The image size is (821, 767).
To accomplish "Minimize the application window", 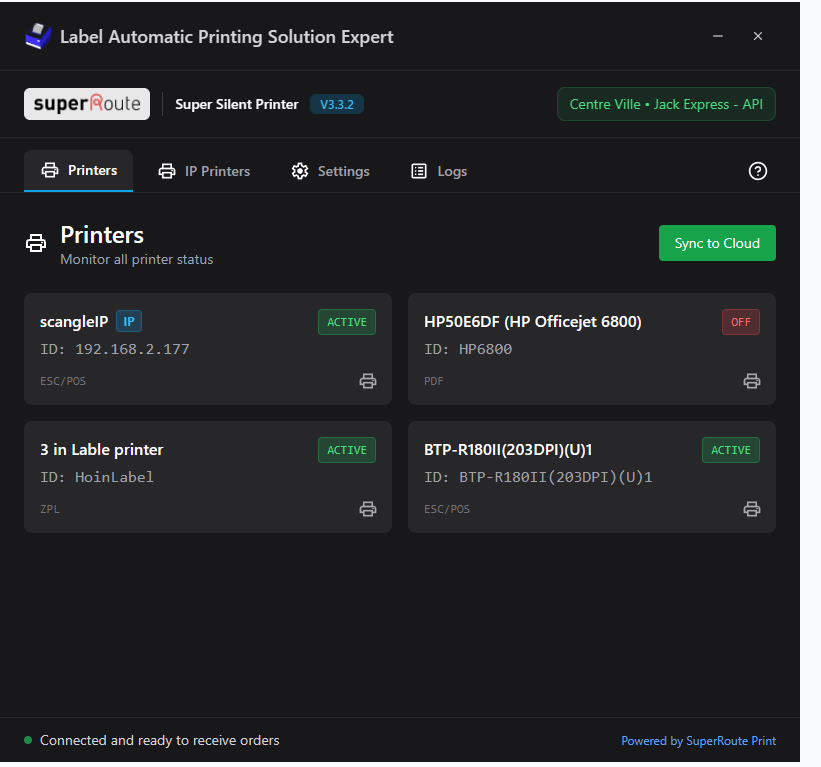I will pyautogui.click(x=718, y=36).
